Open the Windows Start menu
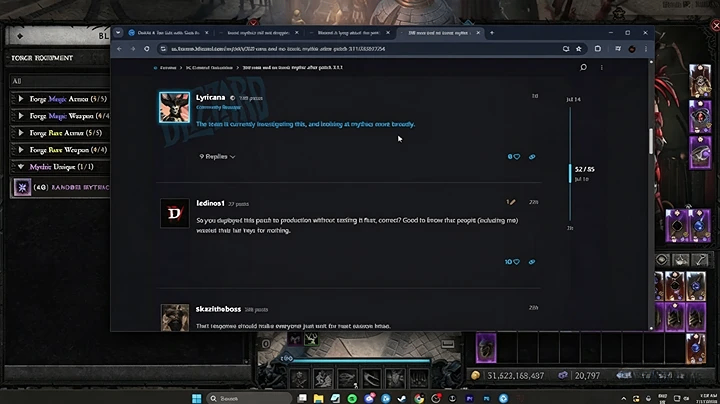 (197, 398)
